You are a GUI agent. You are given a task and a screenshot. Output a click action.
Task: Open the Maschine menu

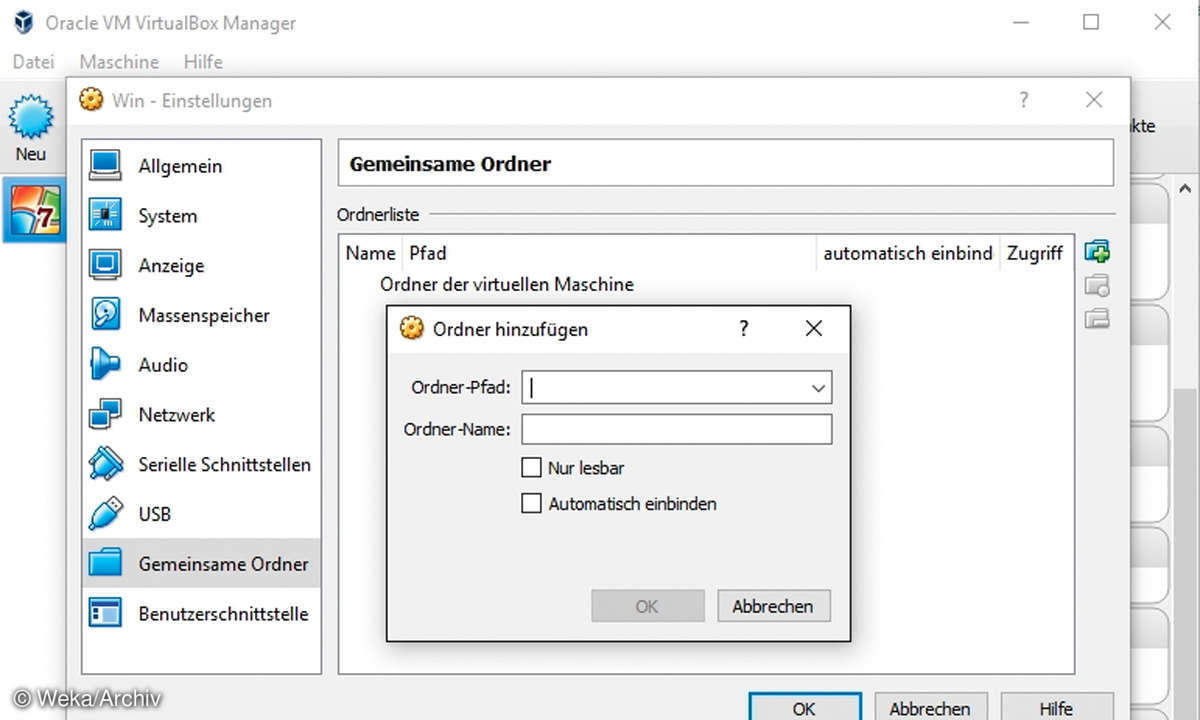(119, 62)
